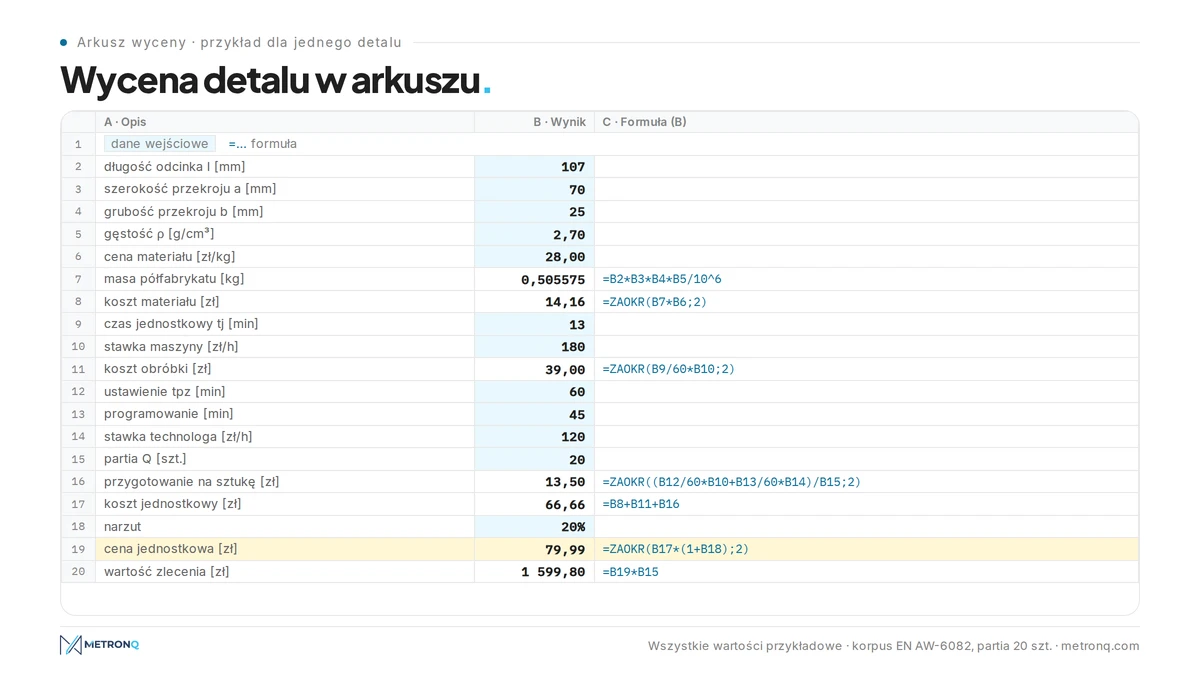Select the value 70 in column B

coord(534,189)
